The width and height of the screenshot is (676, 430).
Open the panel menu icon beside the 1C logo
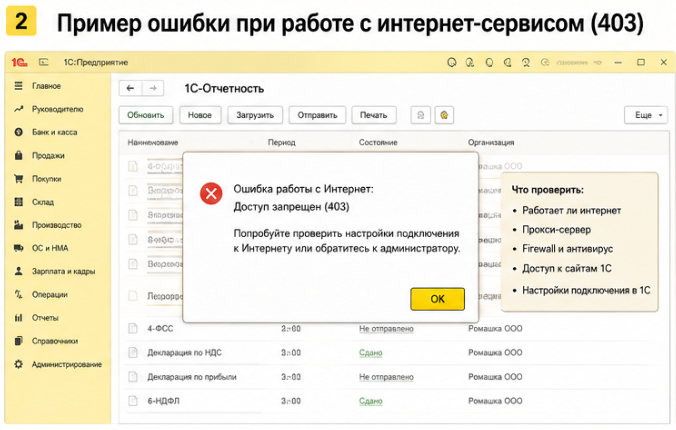(44, 63)
